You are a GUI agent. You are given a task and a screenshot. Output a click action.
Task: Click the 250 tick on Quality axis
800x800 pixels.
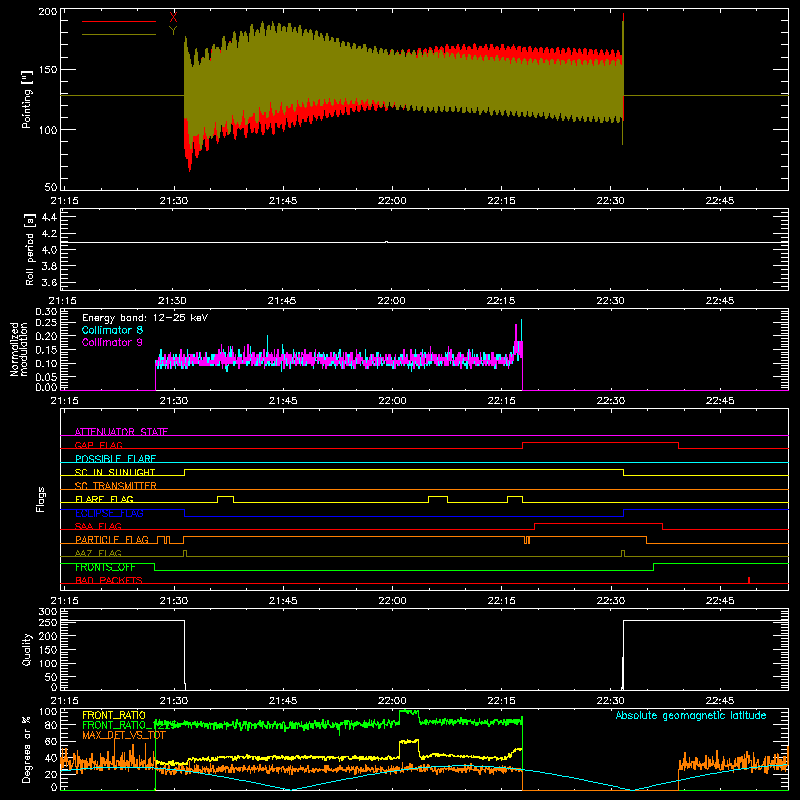coord(48,623)
